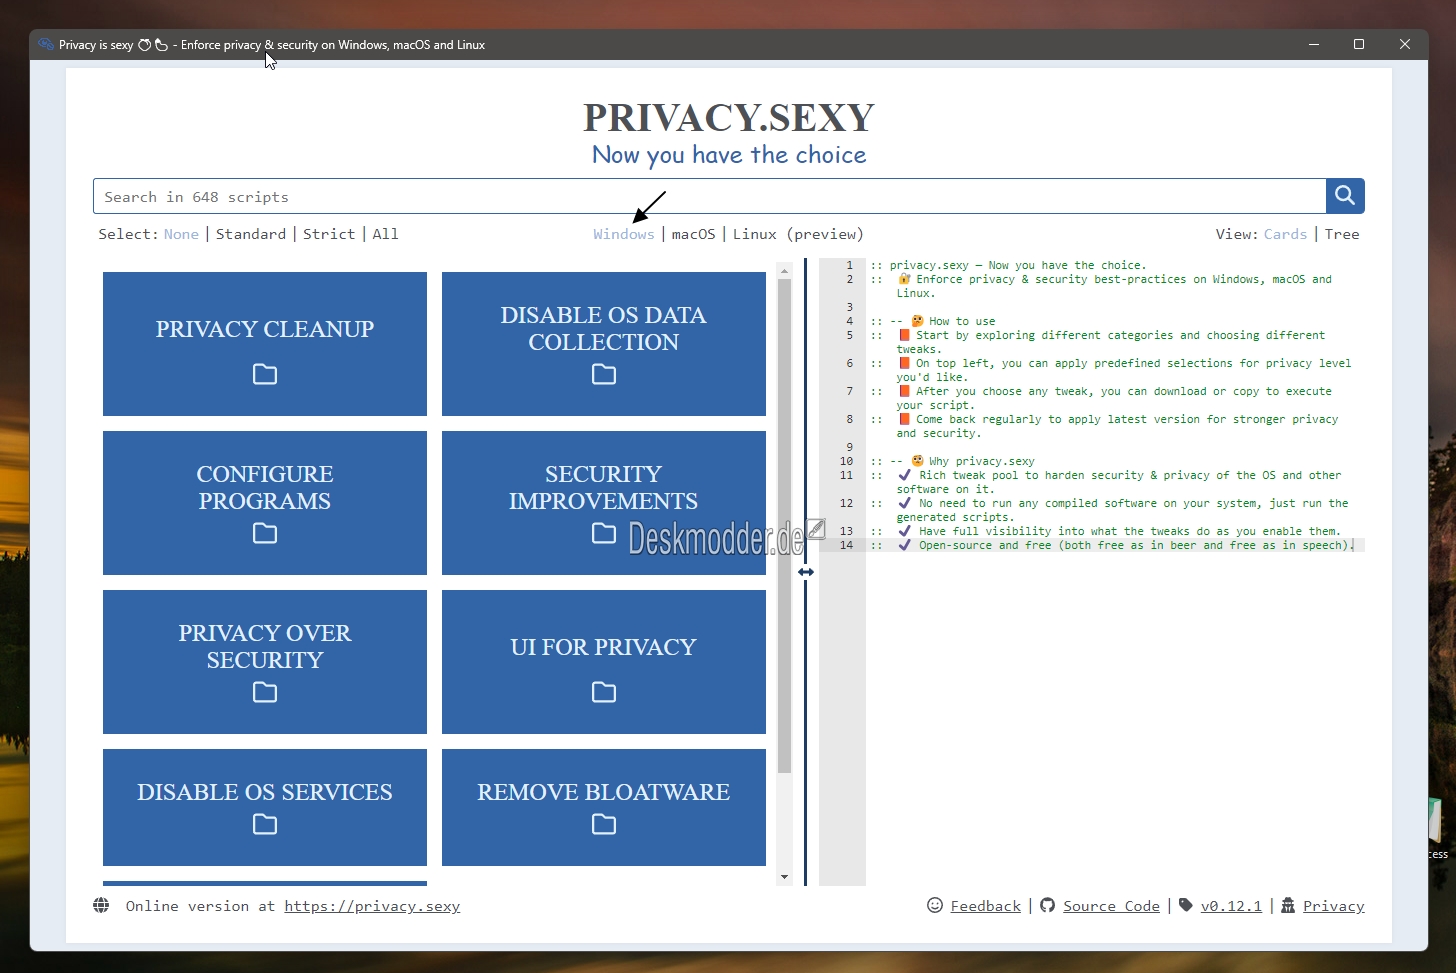Click the smiley icon next to Feedback
Viewport: 1456px width, 973px height.
click(935, 905)
